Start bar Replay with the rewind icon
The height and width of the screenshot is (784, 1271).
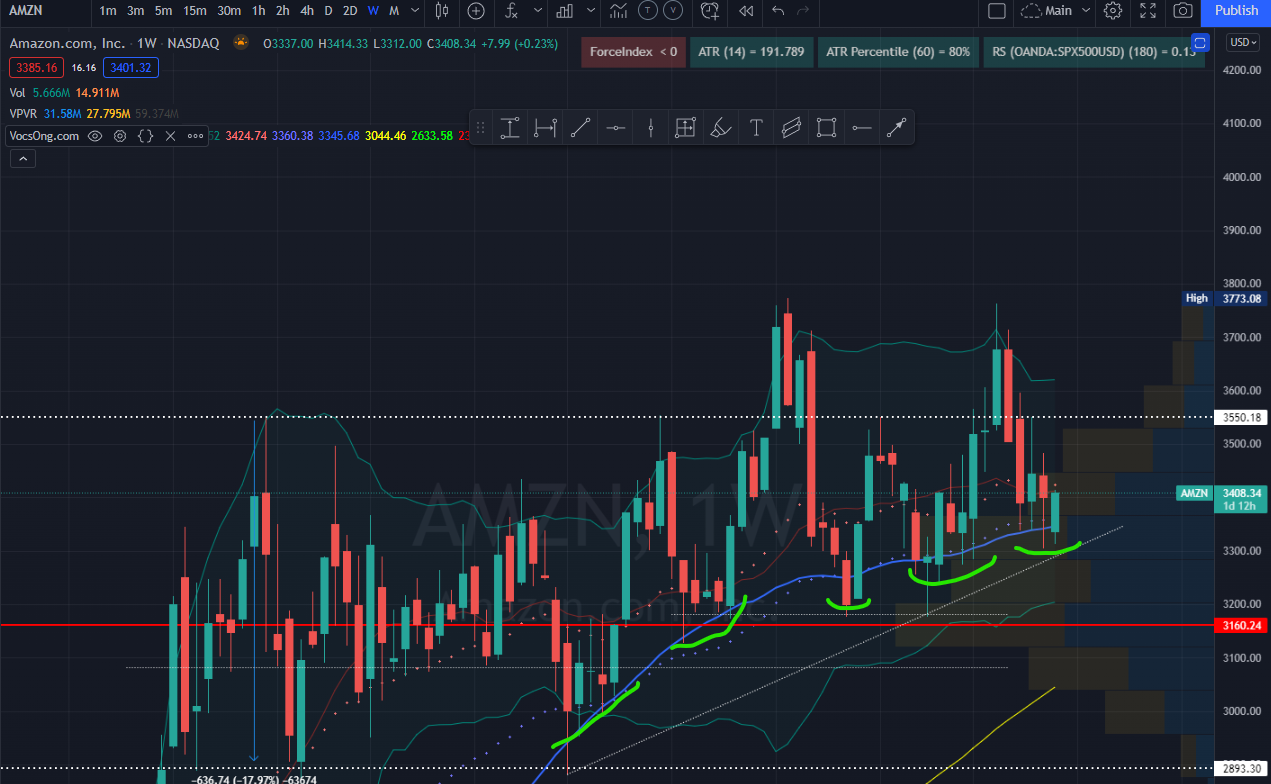coord(745,11)
